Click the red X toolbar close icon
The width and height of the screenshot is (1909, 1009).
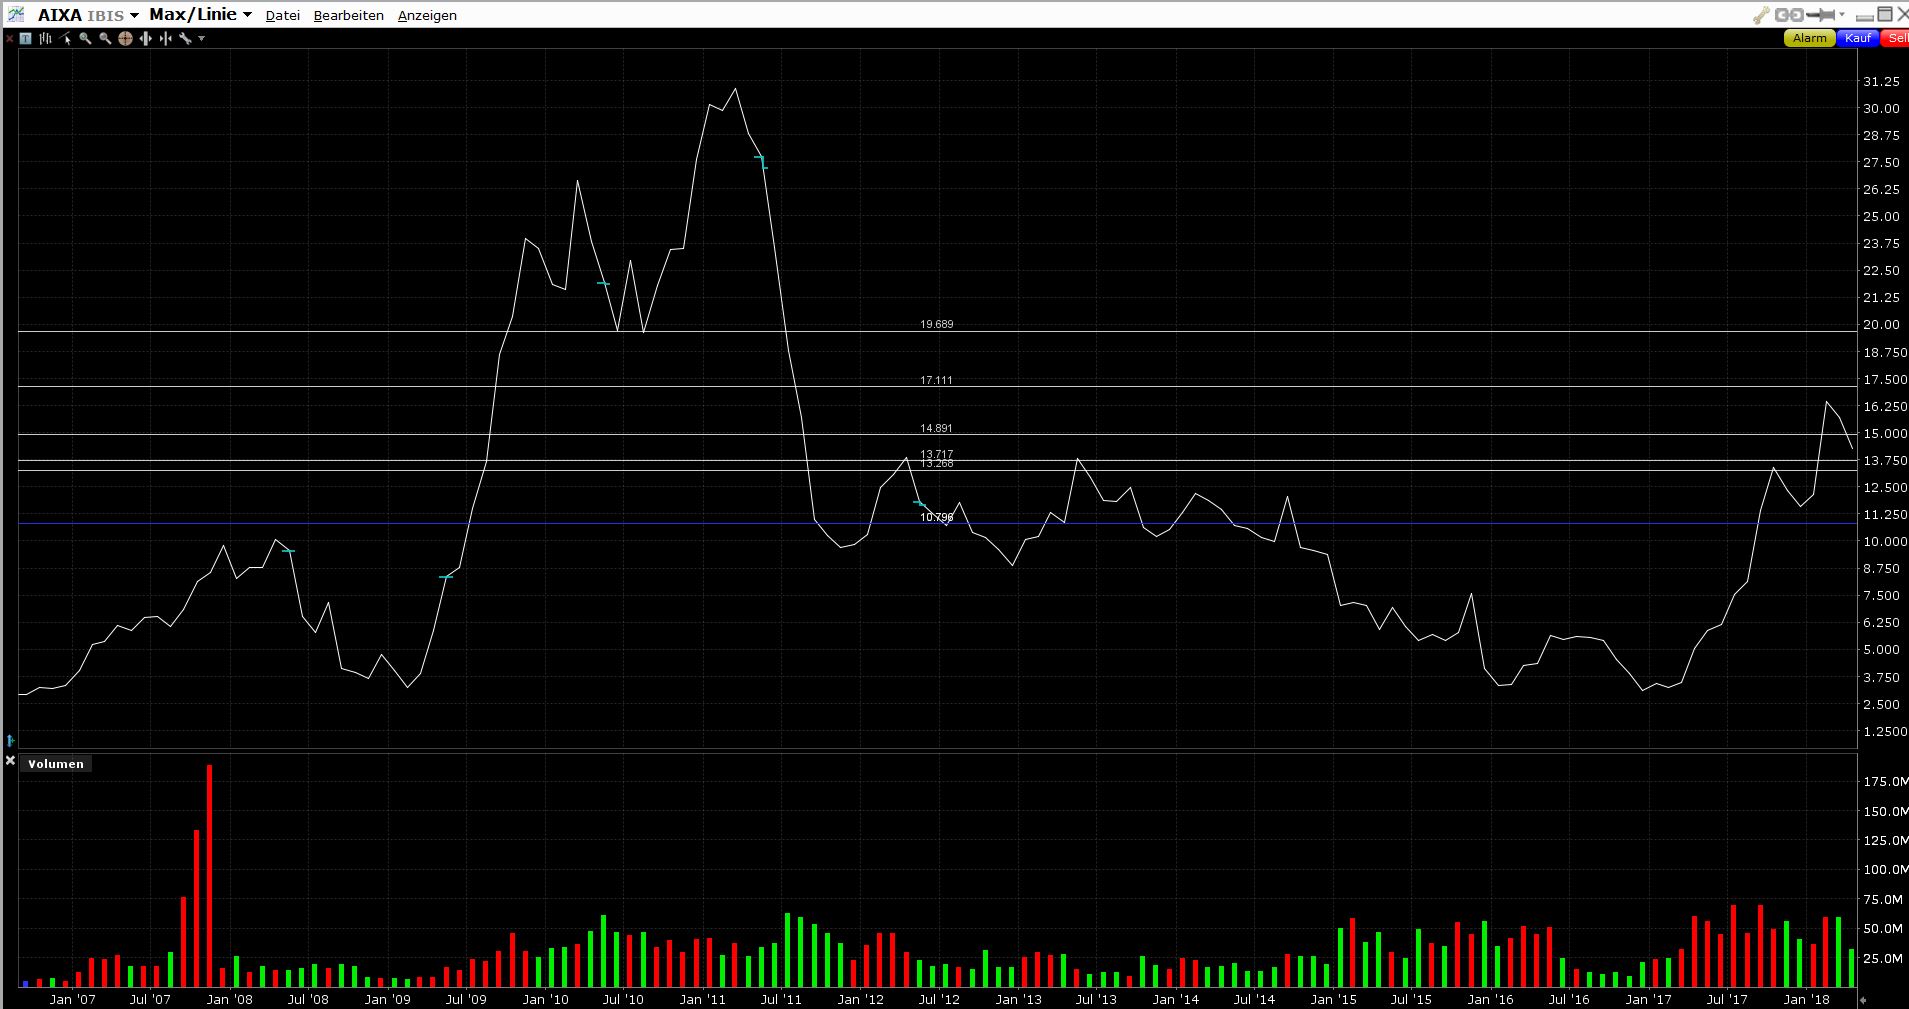click(9, 39)
